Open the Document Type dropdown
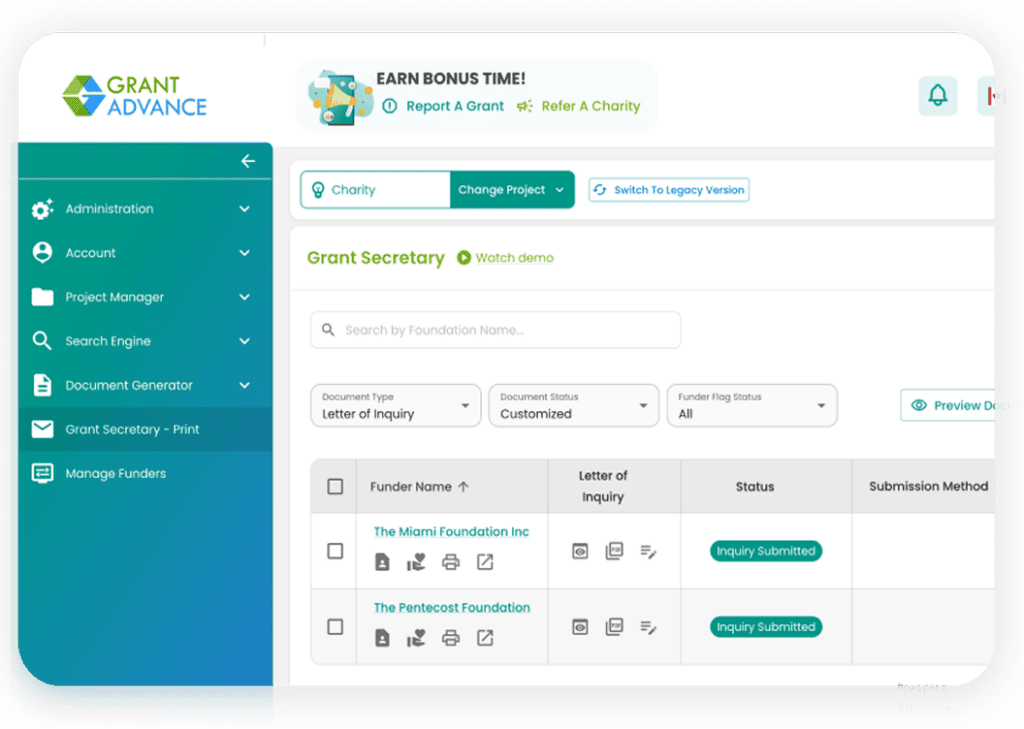Image resolution: width=1024 pixels, height=729 pixels. pyautogui.click(x=396, y=406)
